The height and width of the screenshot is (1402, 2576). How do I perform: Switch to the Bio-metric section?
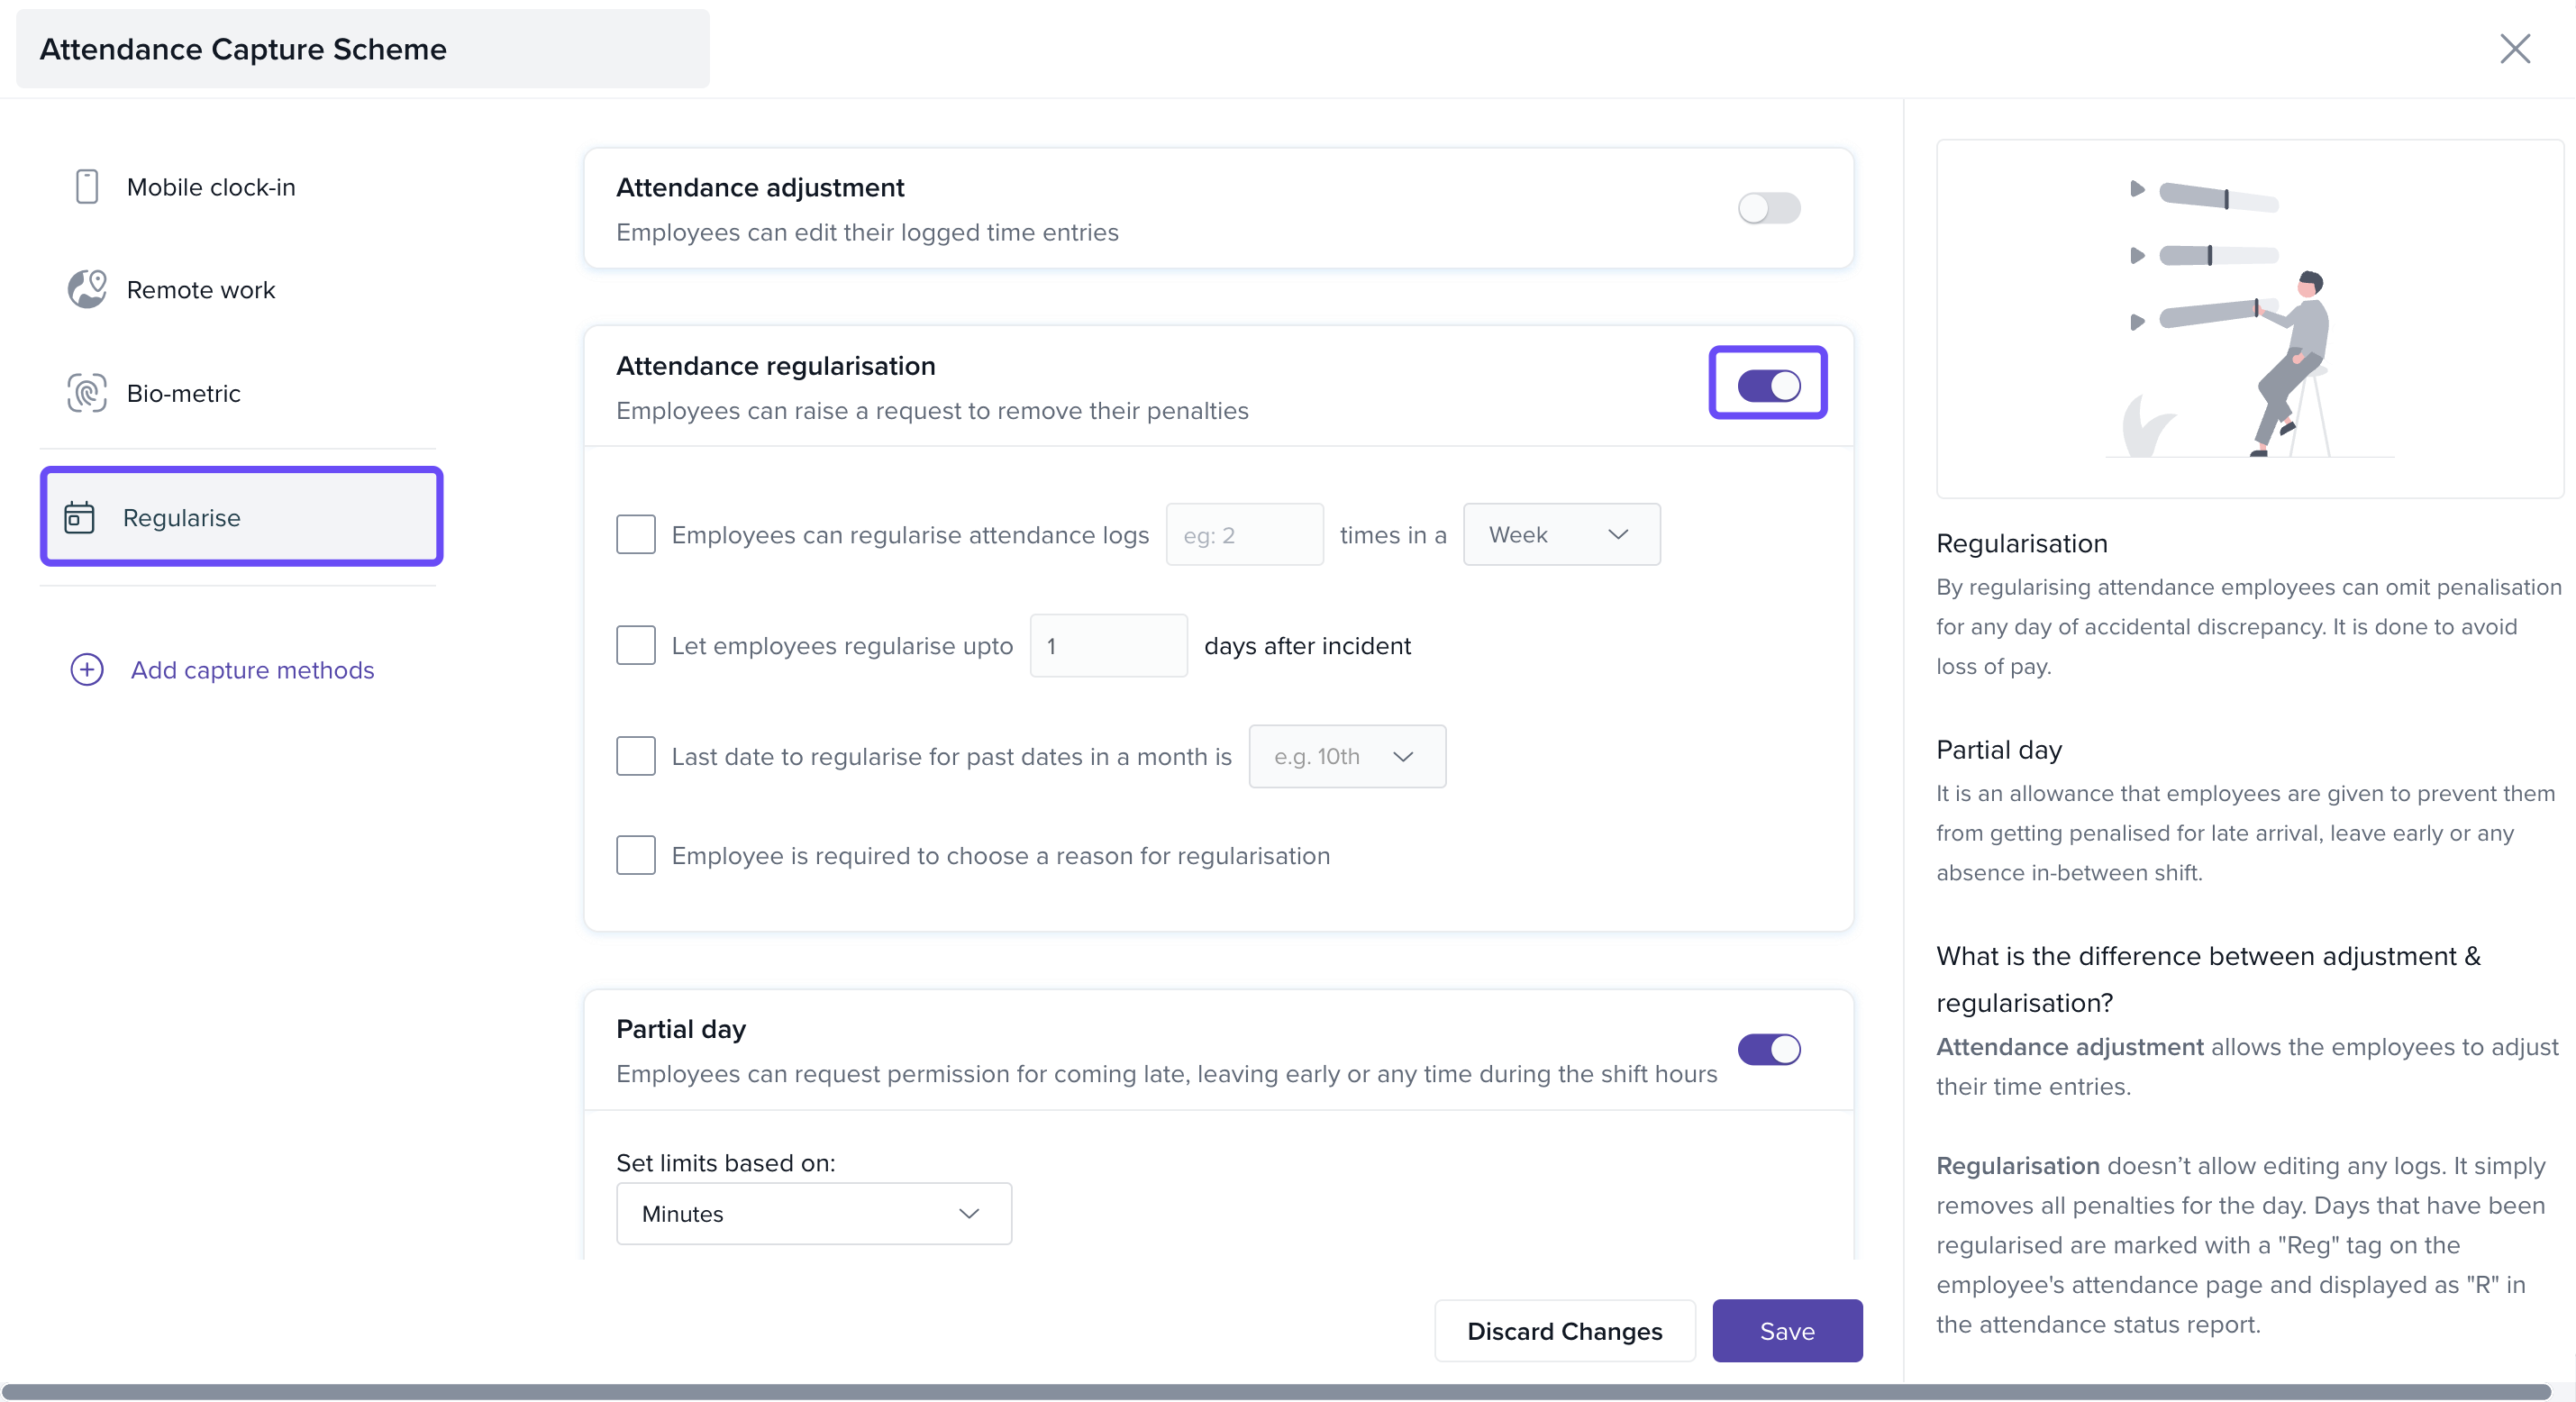pos(184,393)
